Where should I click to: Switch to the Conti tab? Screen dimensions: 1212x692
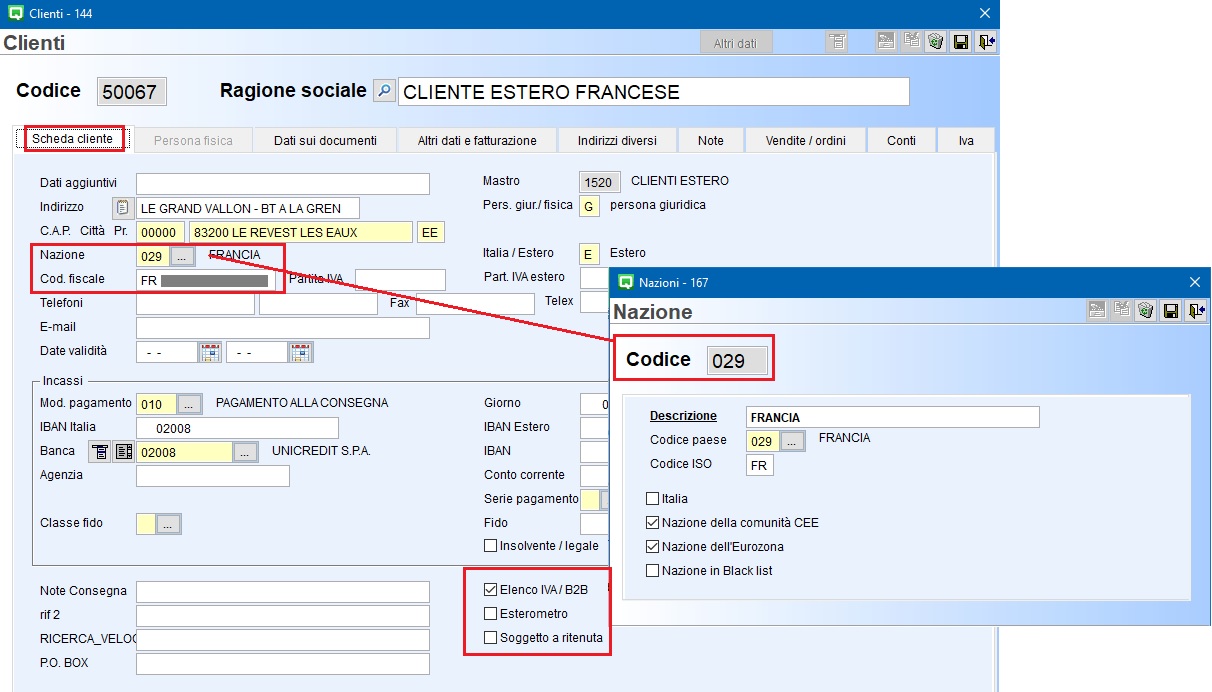coord(901,141)
